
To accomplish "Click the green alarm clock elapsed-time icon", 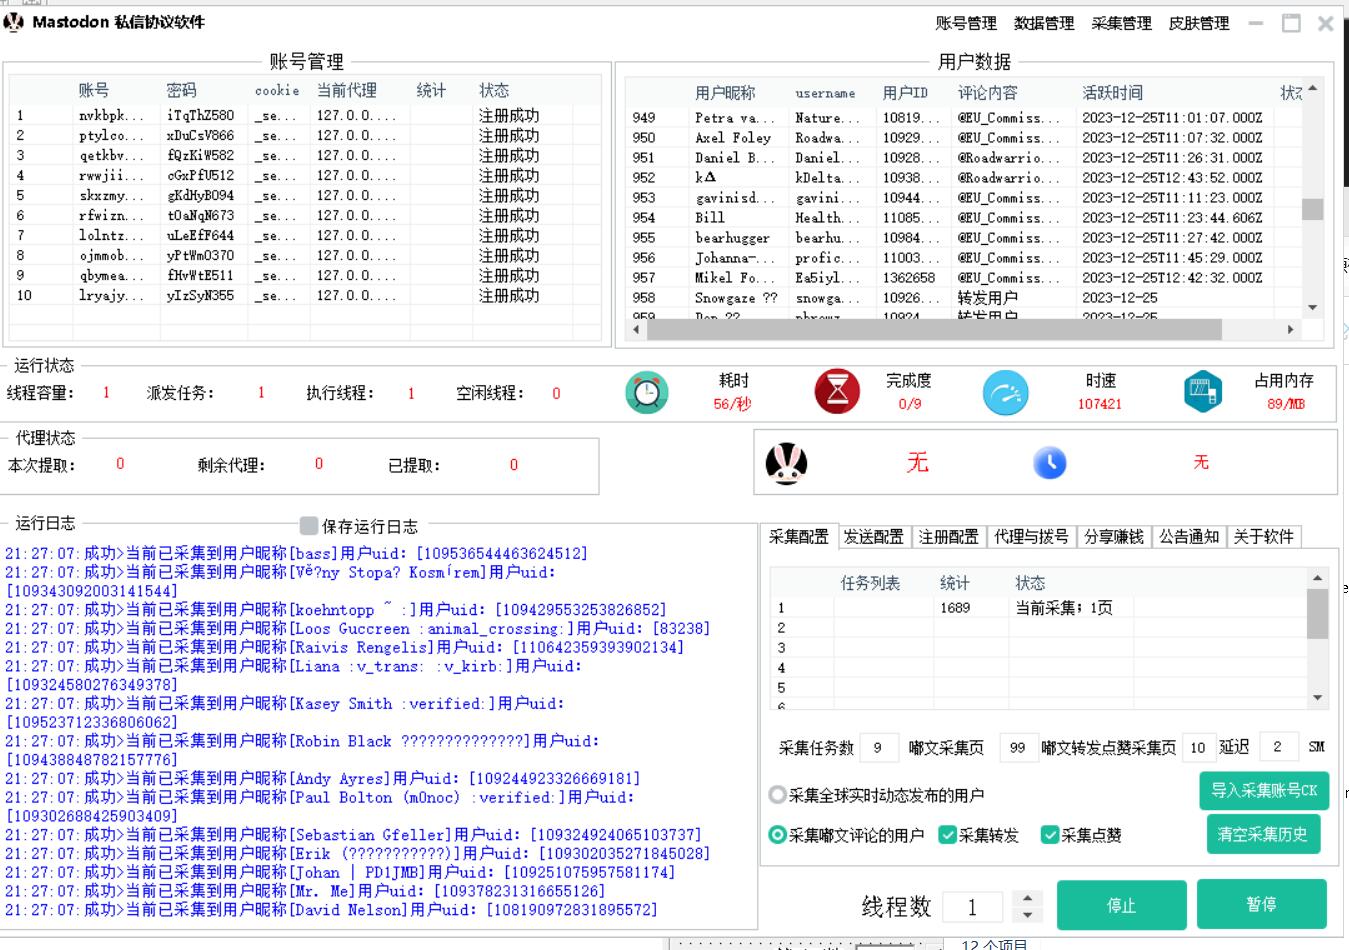I will coord(647,392).
